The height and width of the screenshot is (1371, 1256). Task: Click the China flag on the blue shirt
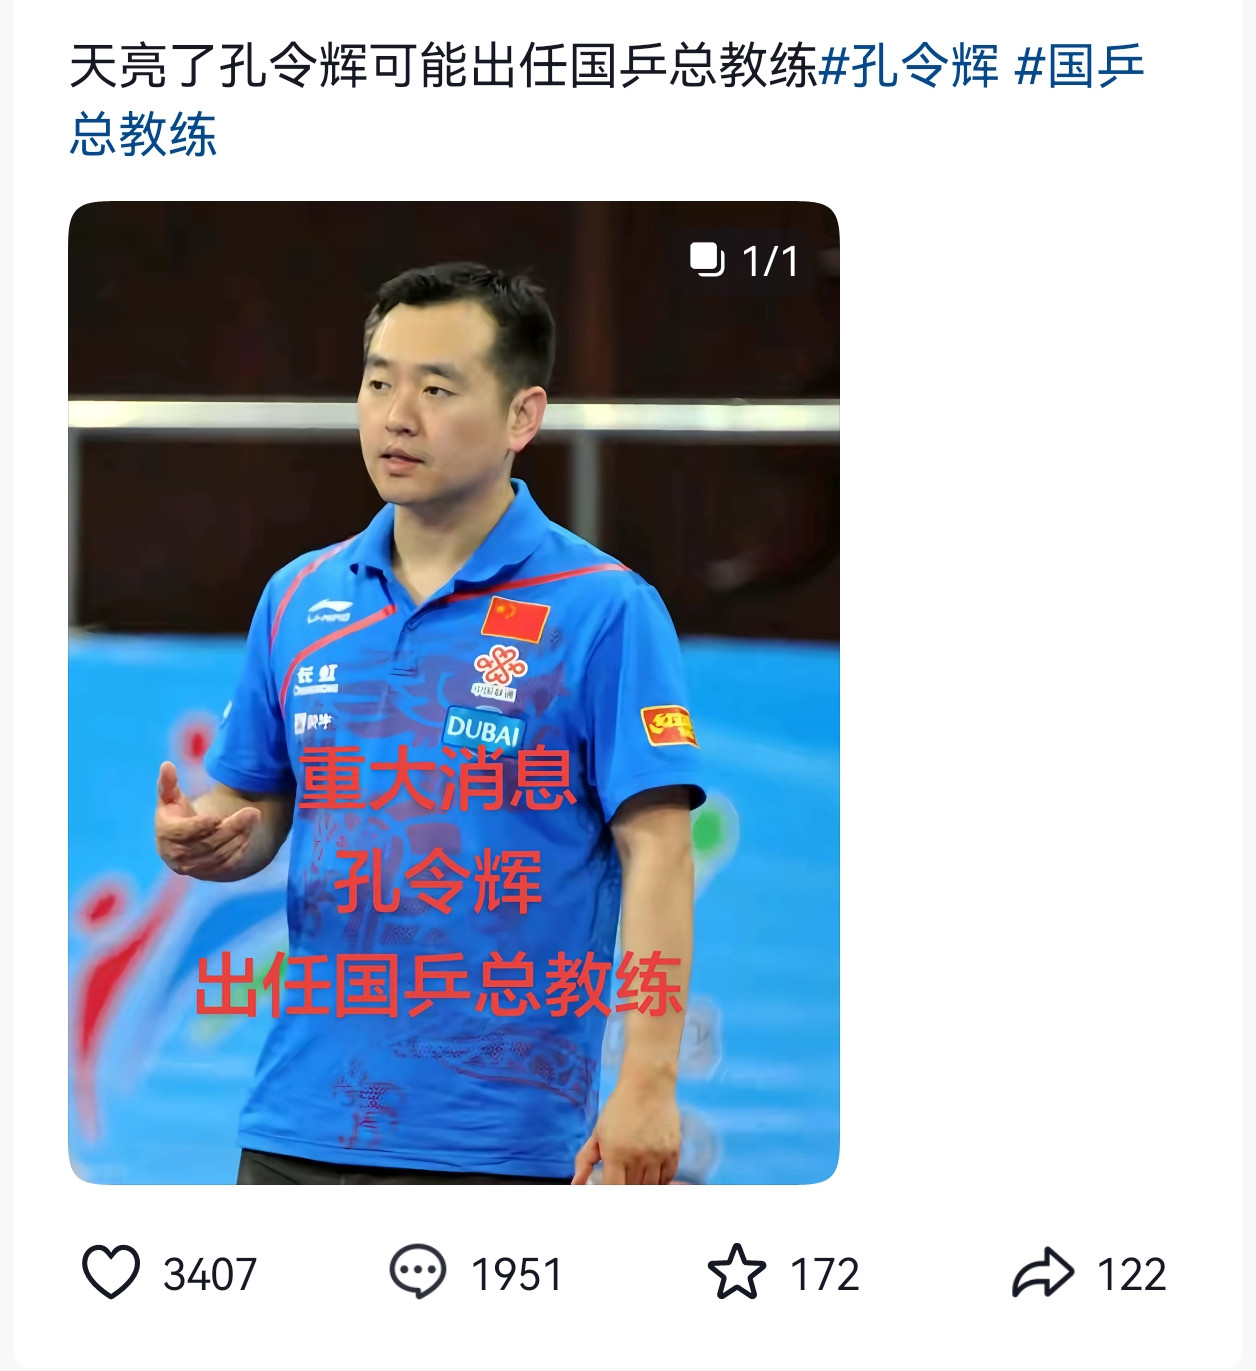click(x=515, y=619)
